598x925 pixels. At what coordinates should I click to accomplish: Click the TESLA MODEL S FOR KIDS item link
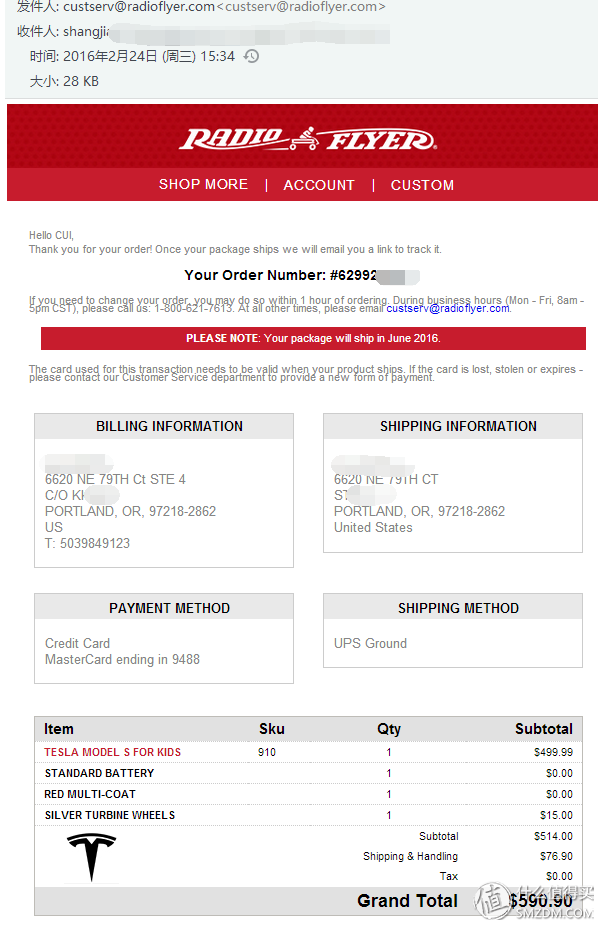[113, 752]
